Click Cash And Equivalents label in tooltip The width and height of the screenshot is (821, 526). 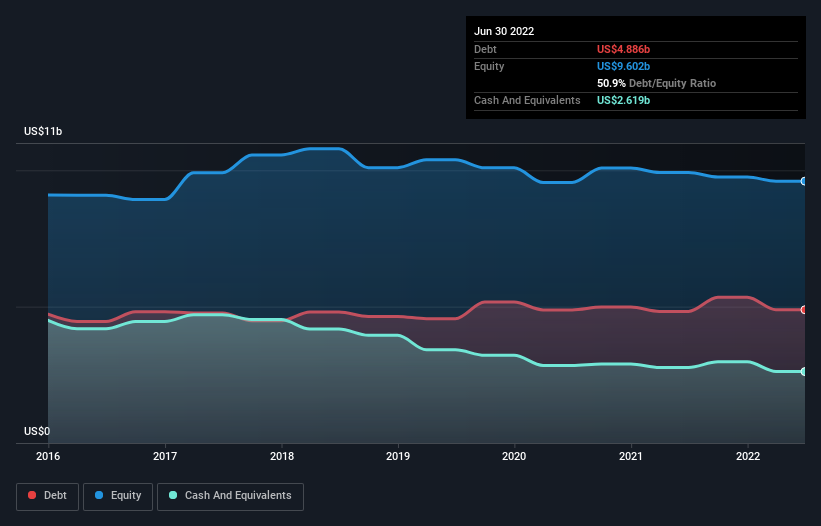pyautogui.click(x=527, y=100)
